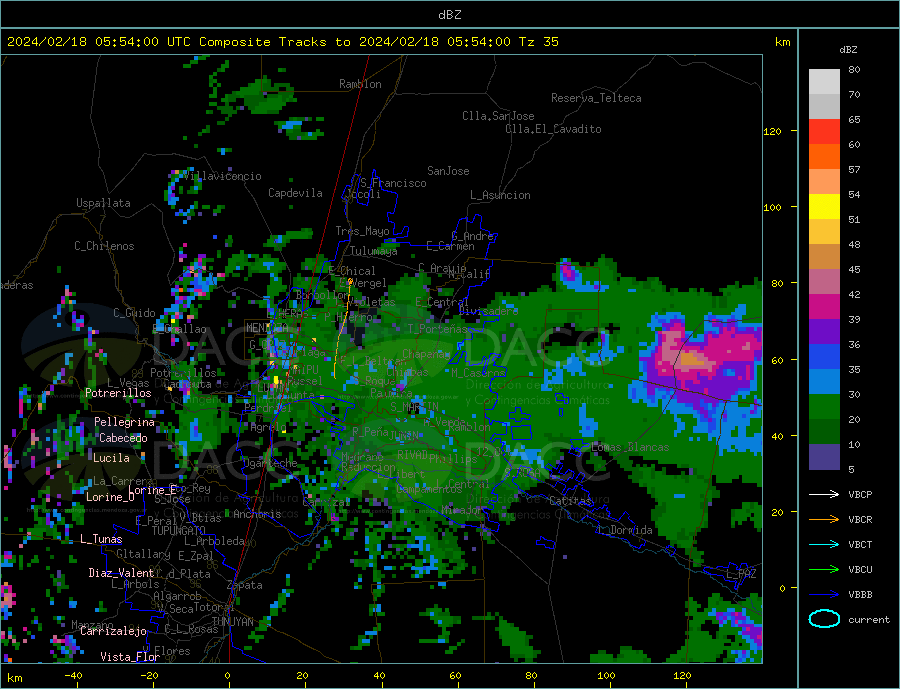Select the light blue 30-35 dBZ swatch
900x689 pixels.
(x=824, y=382)
